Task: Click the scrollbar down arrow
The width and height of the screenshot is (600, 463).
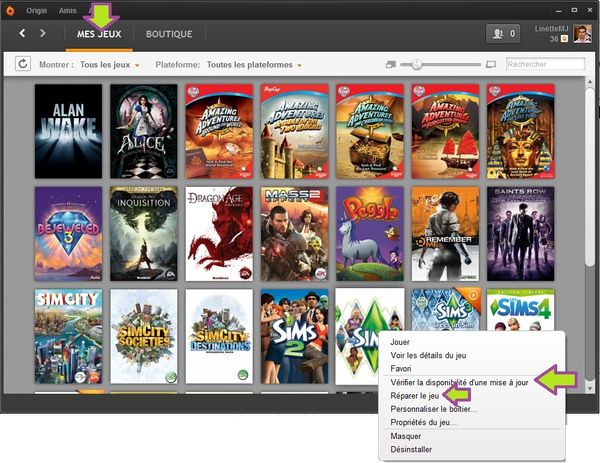Action: tap(590, 388)
